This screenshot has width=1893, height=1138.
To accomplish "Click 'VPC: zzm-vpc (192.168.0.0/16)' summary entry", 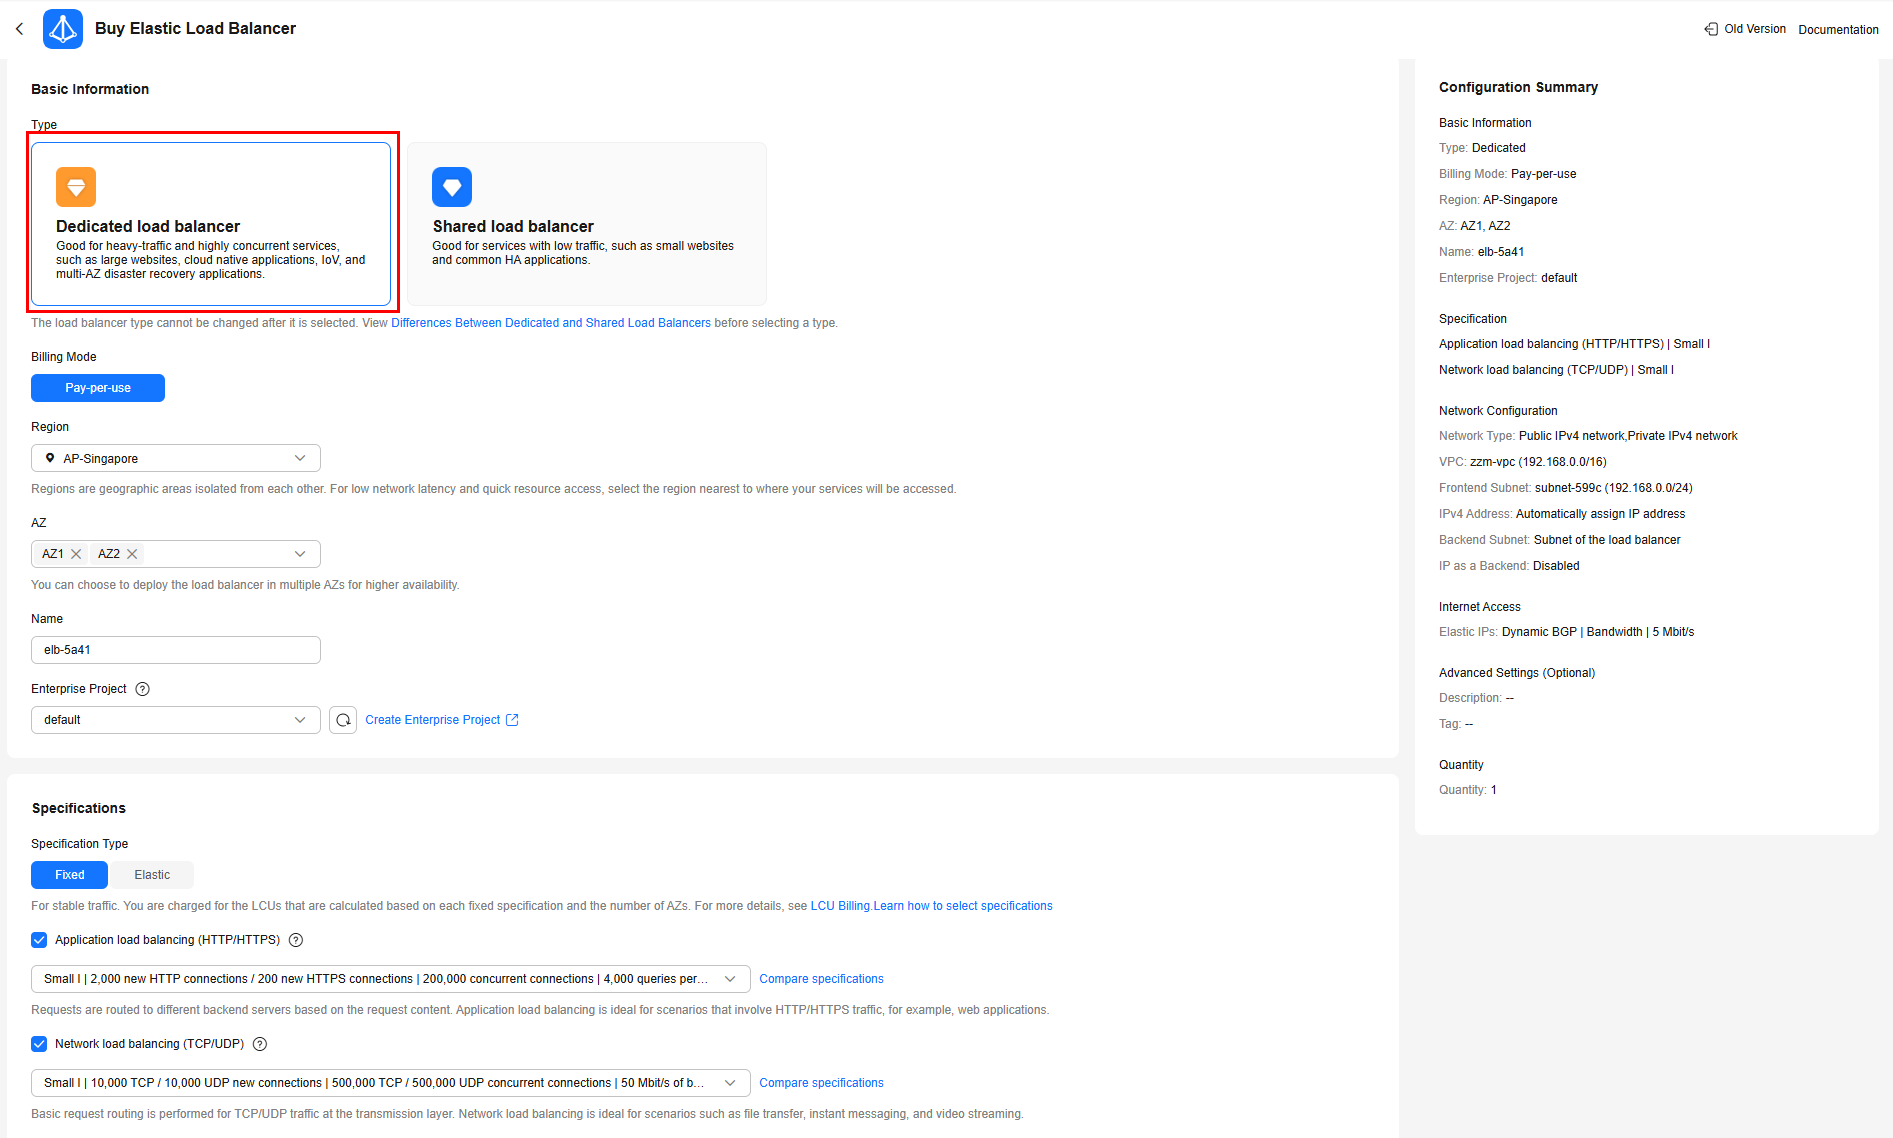I will (1523, 462).
